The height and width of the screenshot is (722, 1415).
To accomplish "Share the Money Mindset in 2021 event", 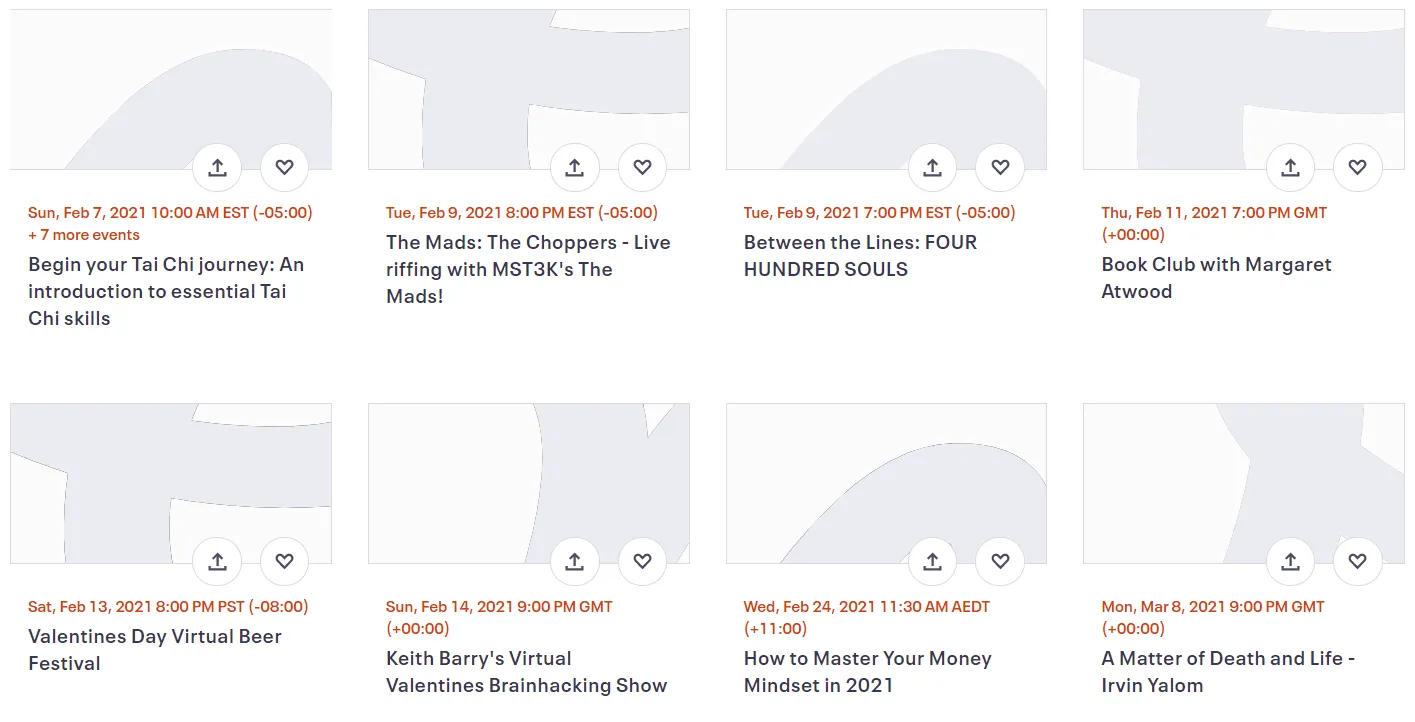I will point(932,561).
